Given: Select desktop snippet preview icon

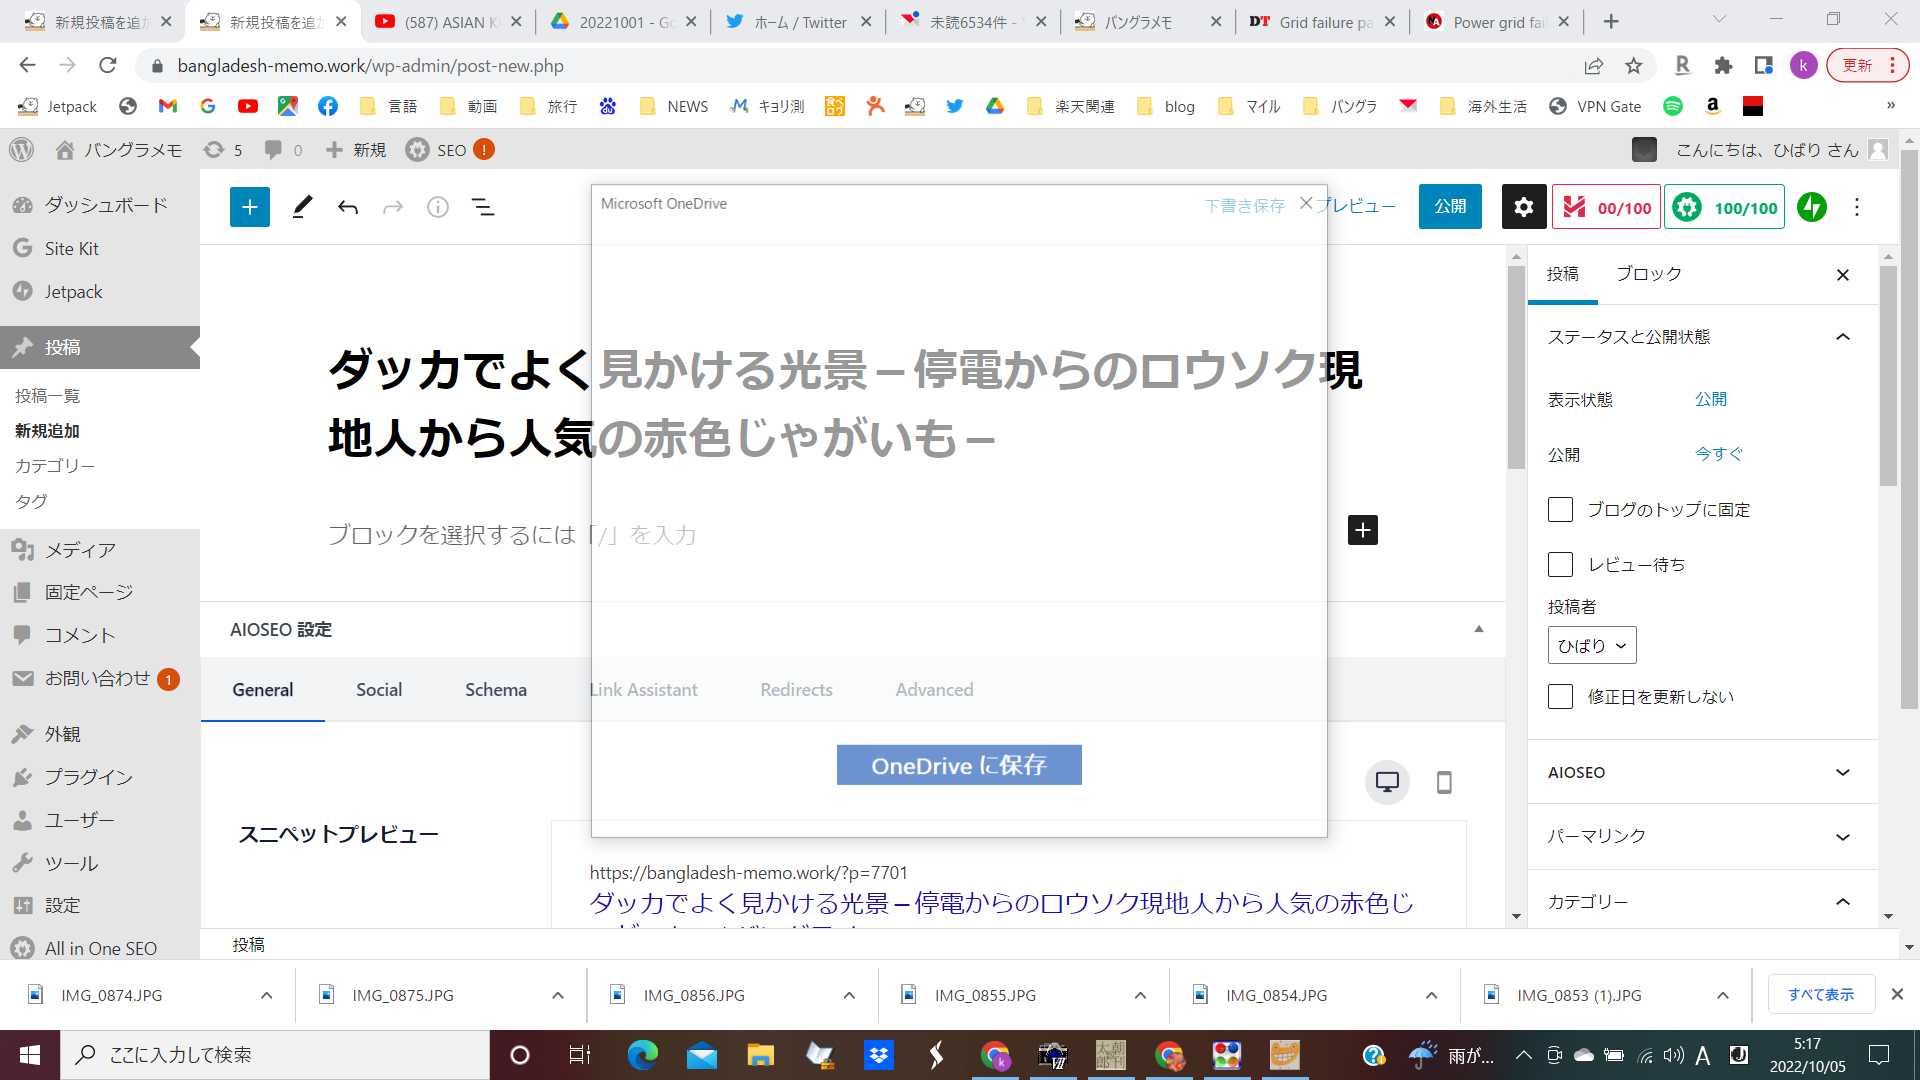Looking at the screenshot, I should pos(1387,782).
